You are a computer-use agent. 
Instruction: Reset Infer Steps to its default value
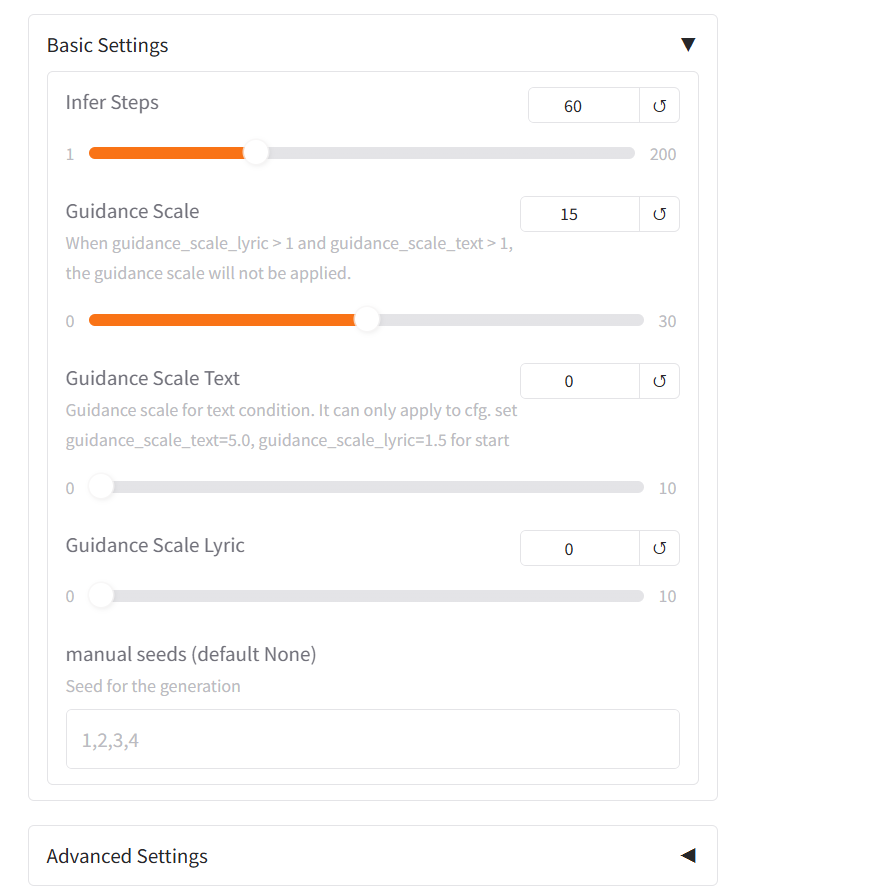pyautogui.click(x=659, y=106)
